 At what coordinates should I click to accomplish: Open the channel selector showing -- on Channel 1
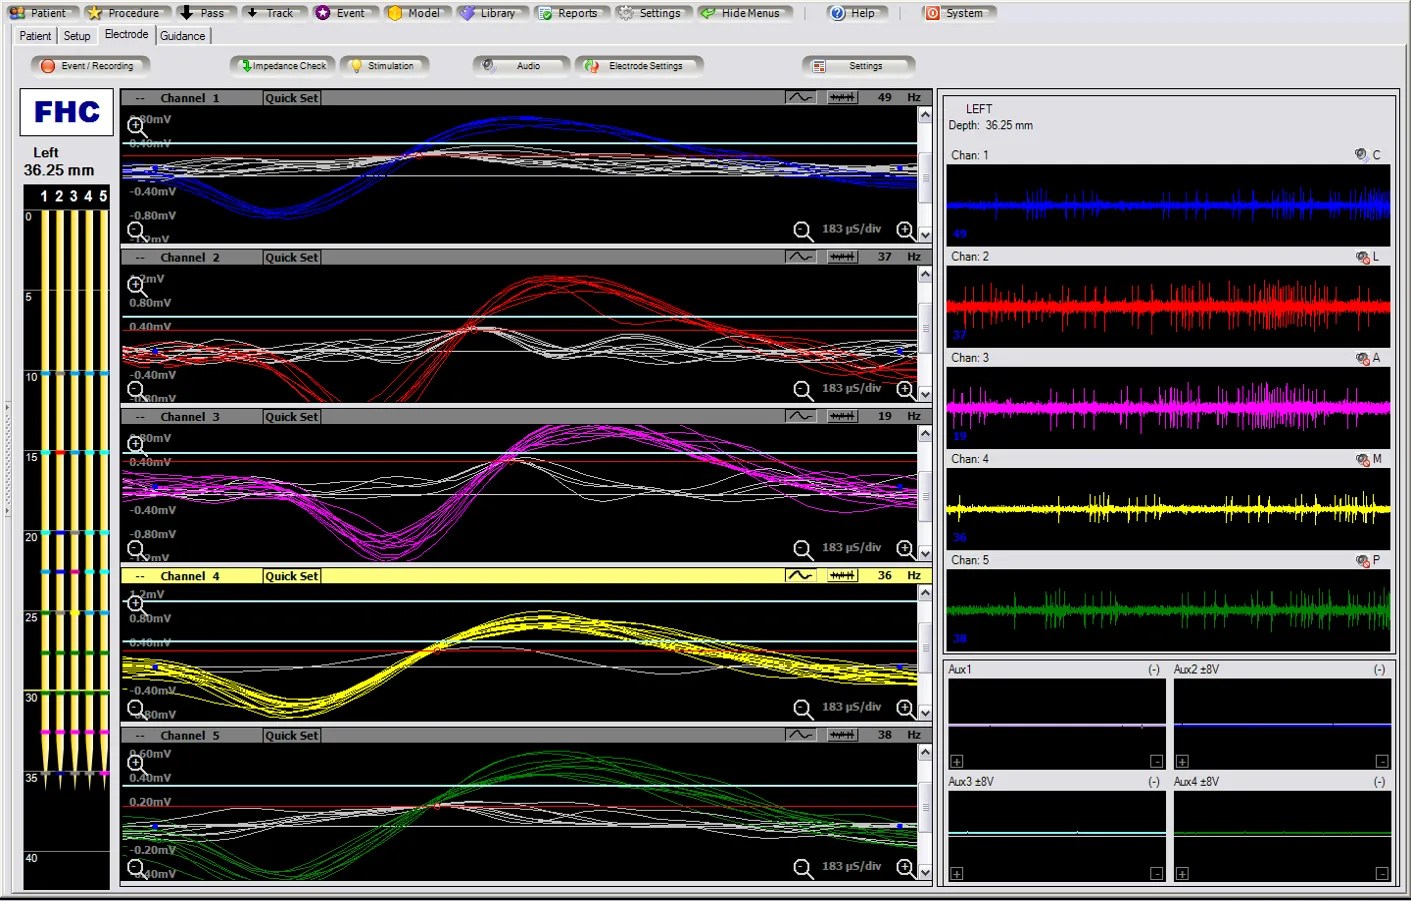(x=140, y=97)
